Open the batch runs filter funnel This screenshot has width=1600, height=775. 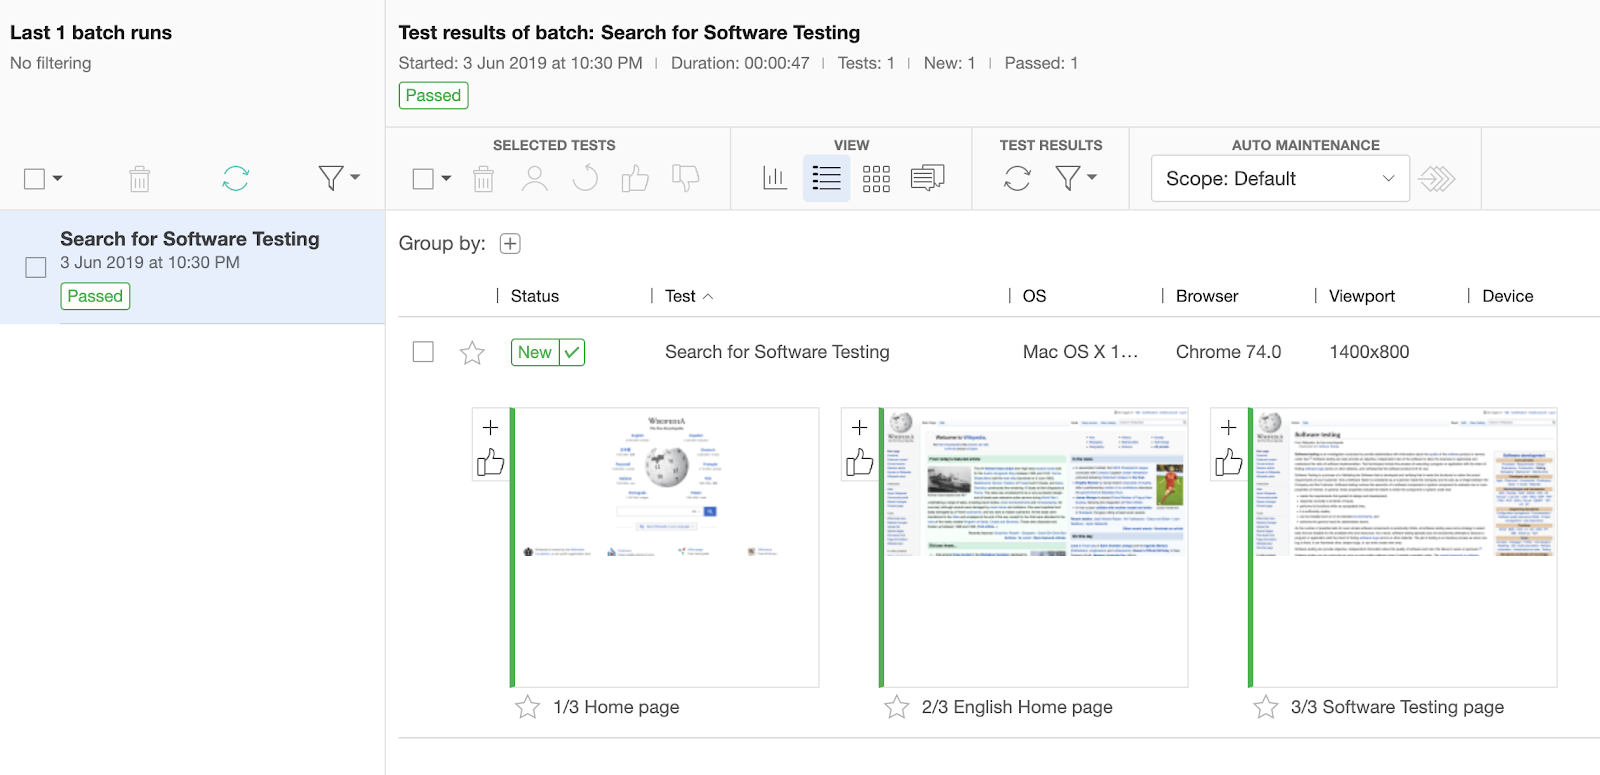[331, 178]
